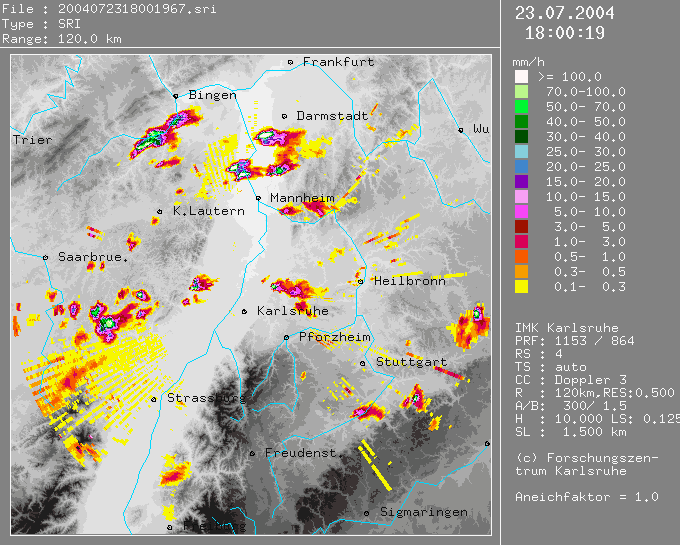Click the Pforzheim city marker
The image size is (680, 545).
[x=286, y=337]
